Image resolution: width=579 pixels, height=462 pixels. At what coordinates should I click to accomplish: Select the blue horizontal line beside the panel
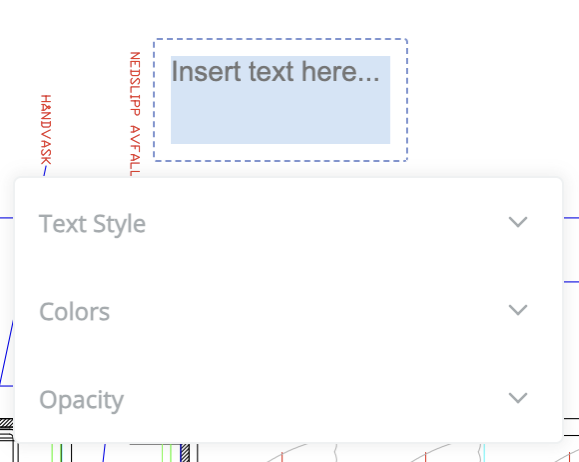tap(571, 218)
